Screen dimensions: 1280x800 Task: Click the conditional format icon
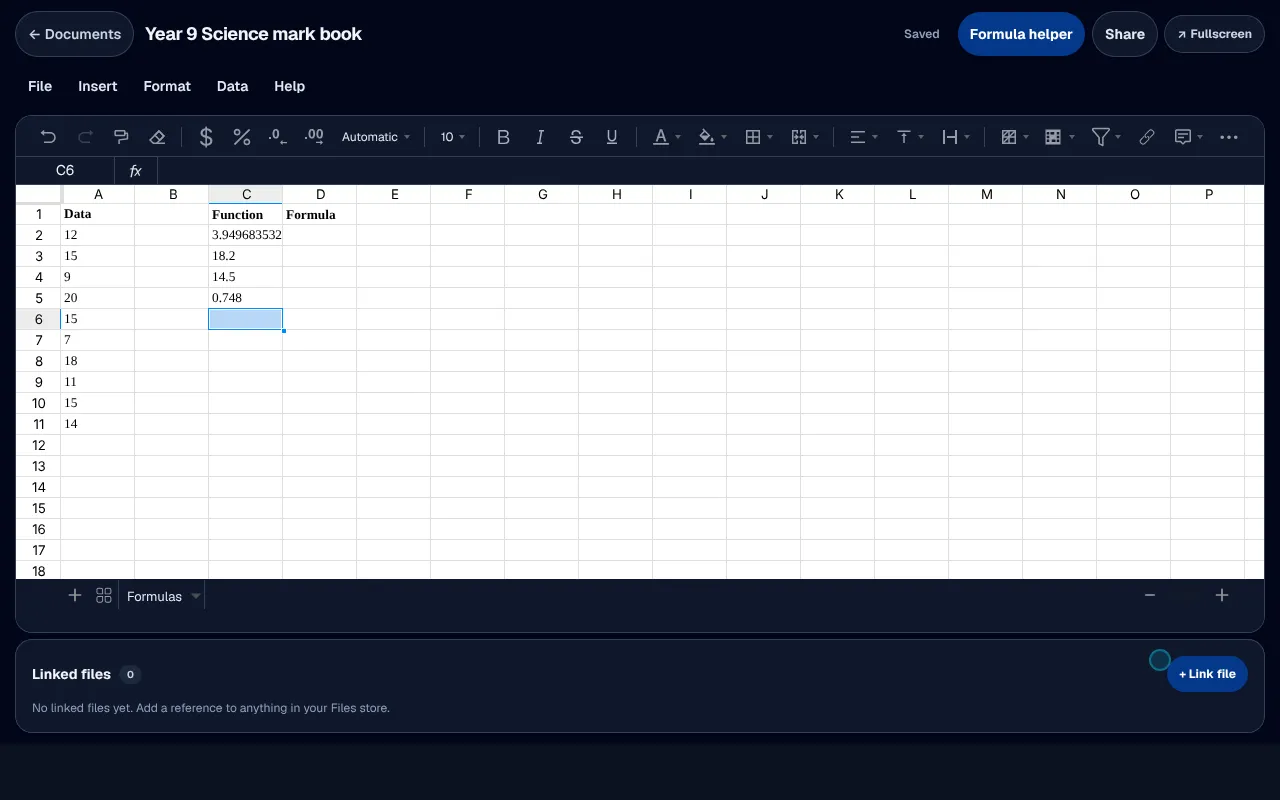coord(1009,137)
